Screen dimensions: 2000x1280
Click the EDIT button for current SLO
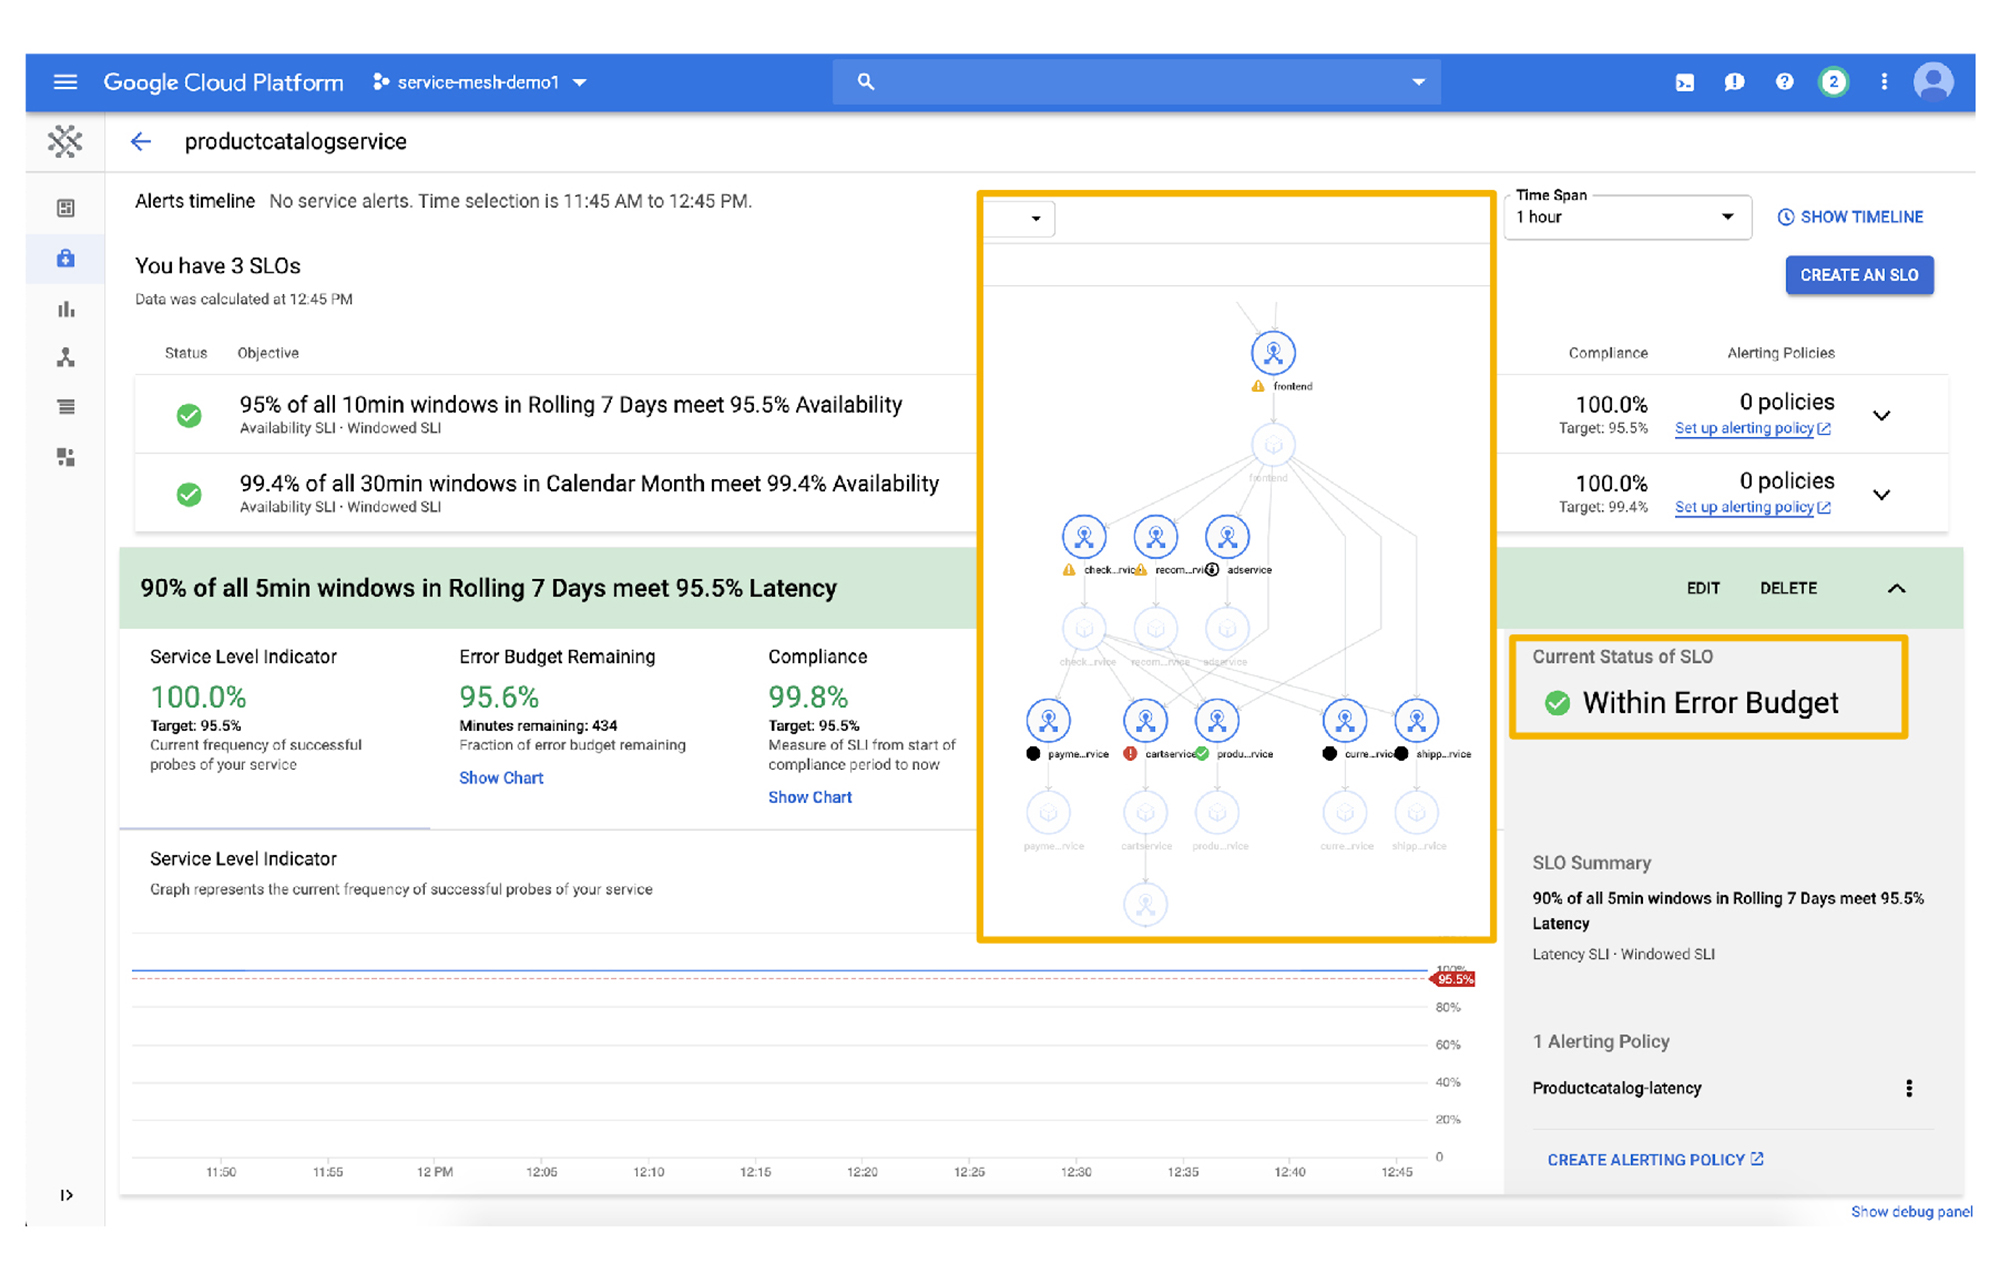tap(1695, 589)
